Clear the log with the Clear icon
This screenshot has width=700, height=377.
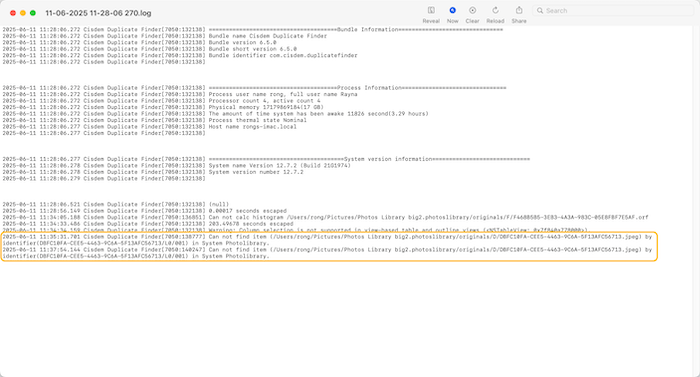472,10
